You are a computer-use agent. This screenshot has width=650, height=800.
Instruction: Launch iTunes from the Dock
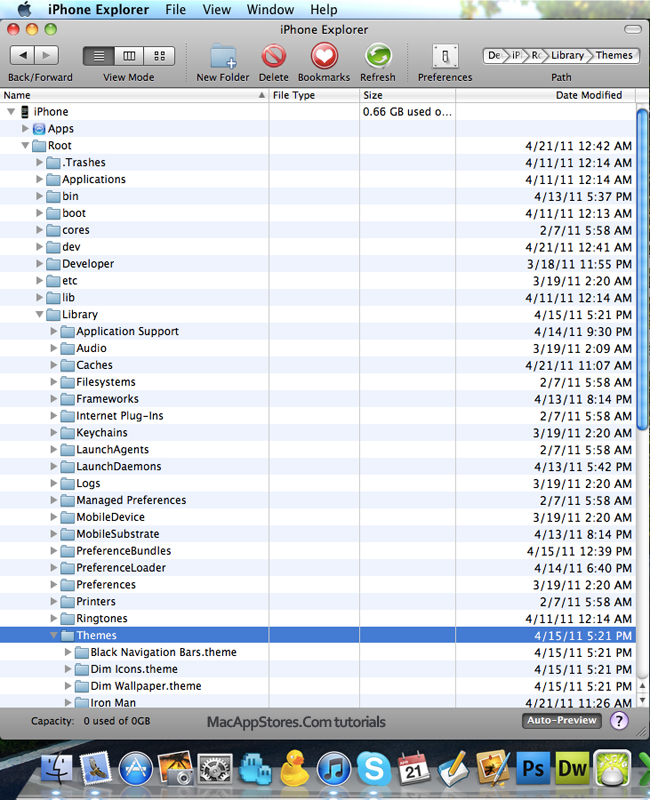click(334, 769)
